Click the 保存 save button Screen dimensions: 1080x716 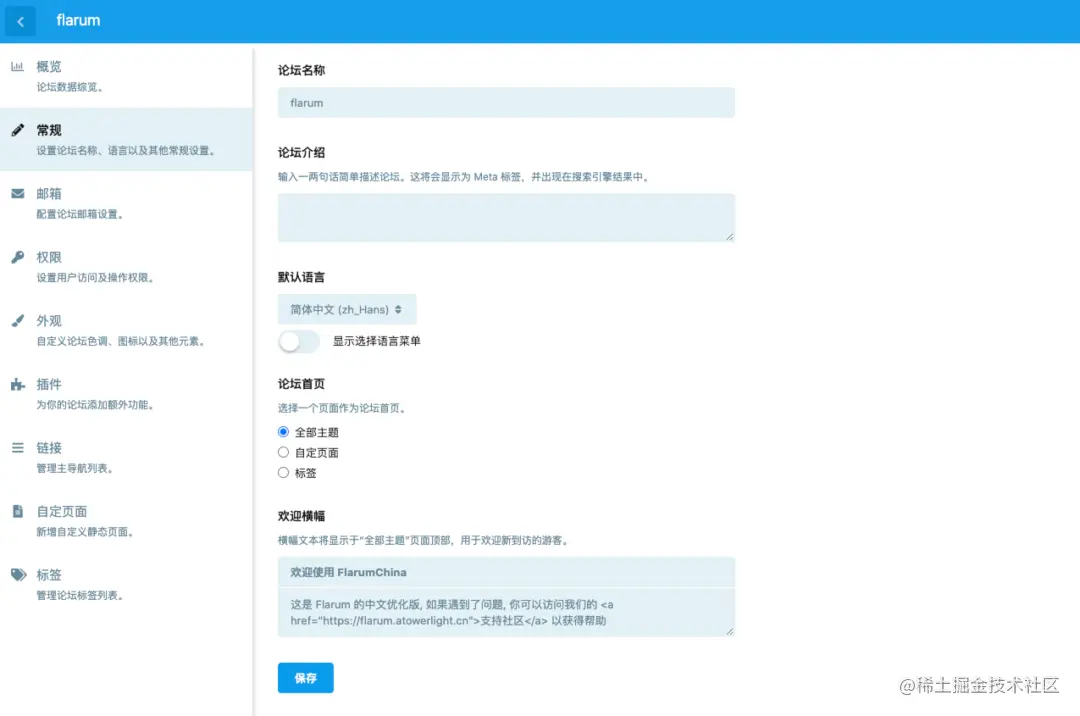click(306, 678)
